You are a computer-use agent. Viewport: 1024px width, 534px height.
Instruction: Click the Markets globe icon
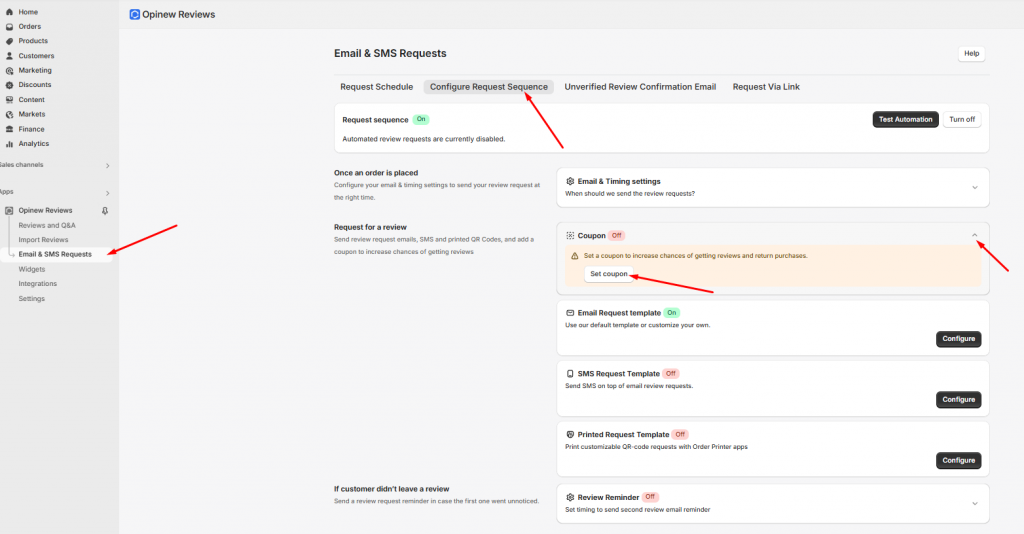(9, 114)
